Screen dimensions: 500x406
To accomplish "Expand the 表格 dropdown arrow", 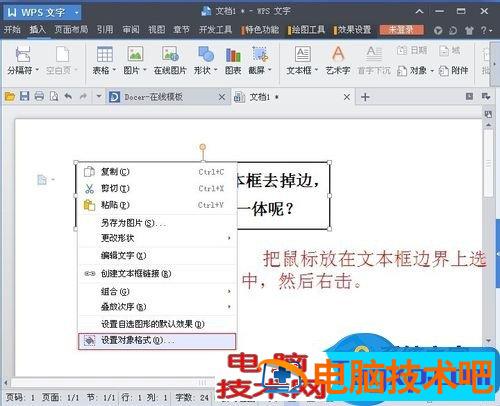I will [x=114, y=70].
